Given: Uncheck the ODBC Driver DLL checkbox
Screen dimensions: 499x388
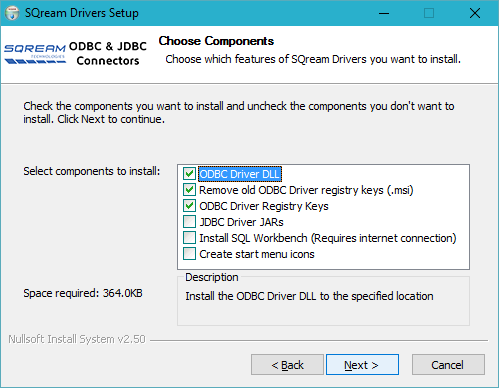Looking at the screenshot, I should click(189, 174).
